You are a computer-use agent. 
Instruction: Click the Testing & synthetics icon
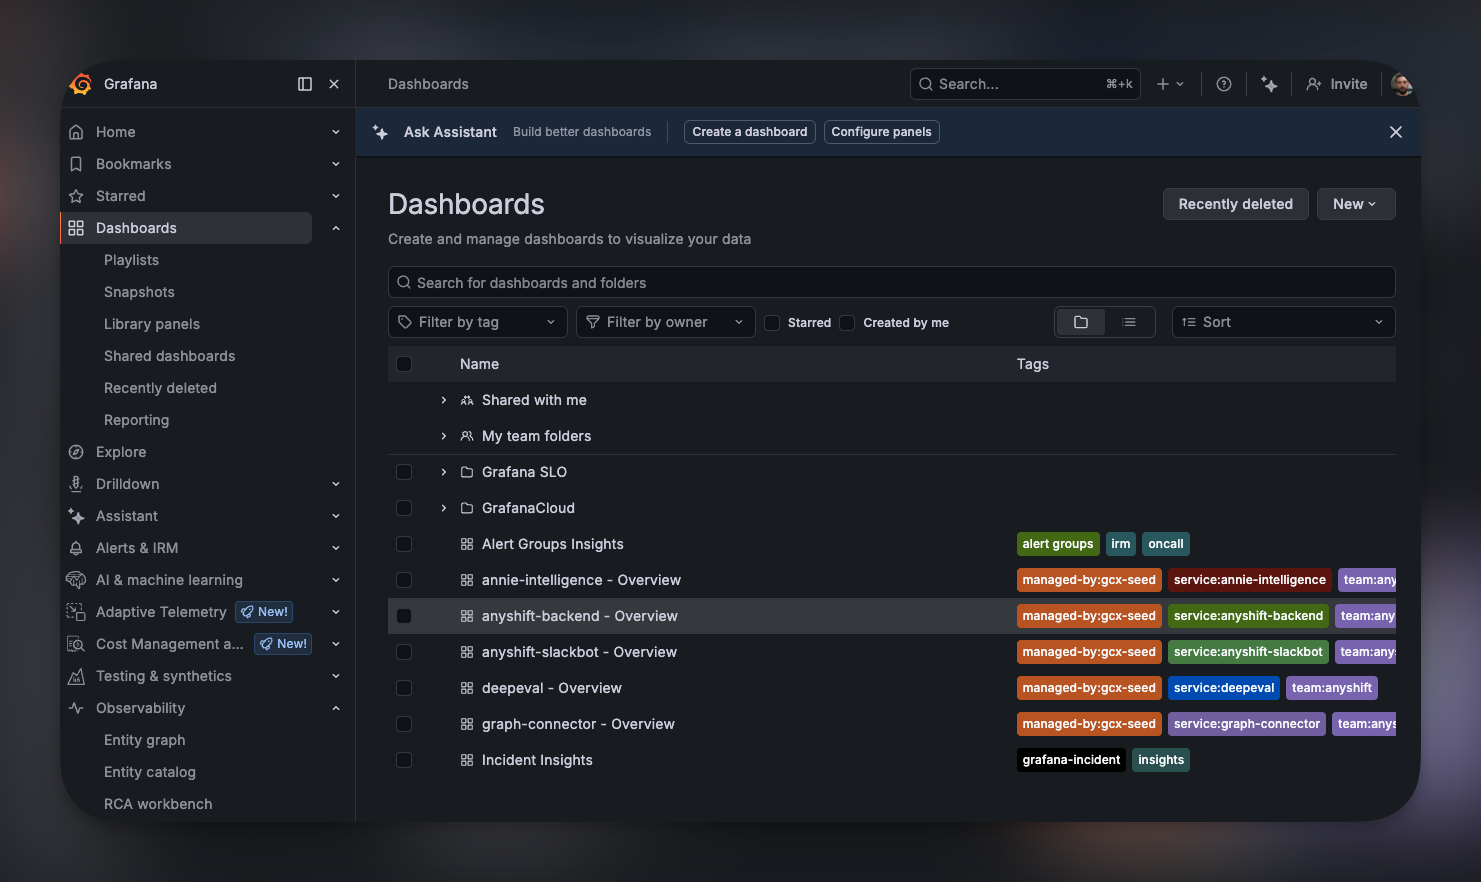click(76, 676)
